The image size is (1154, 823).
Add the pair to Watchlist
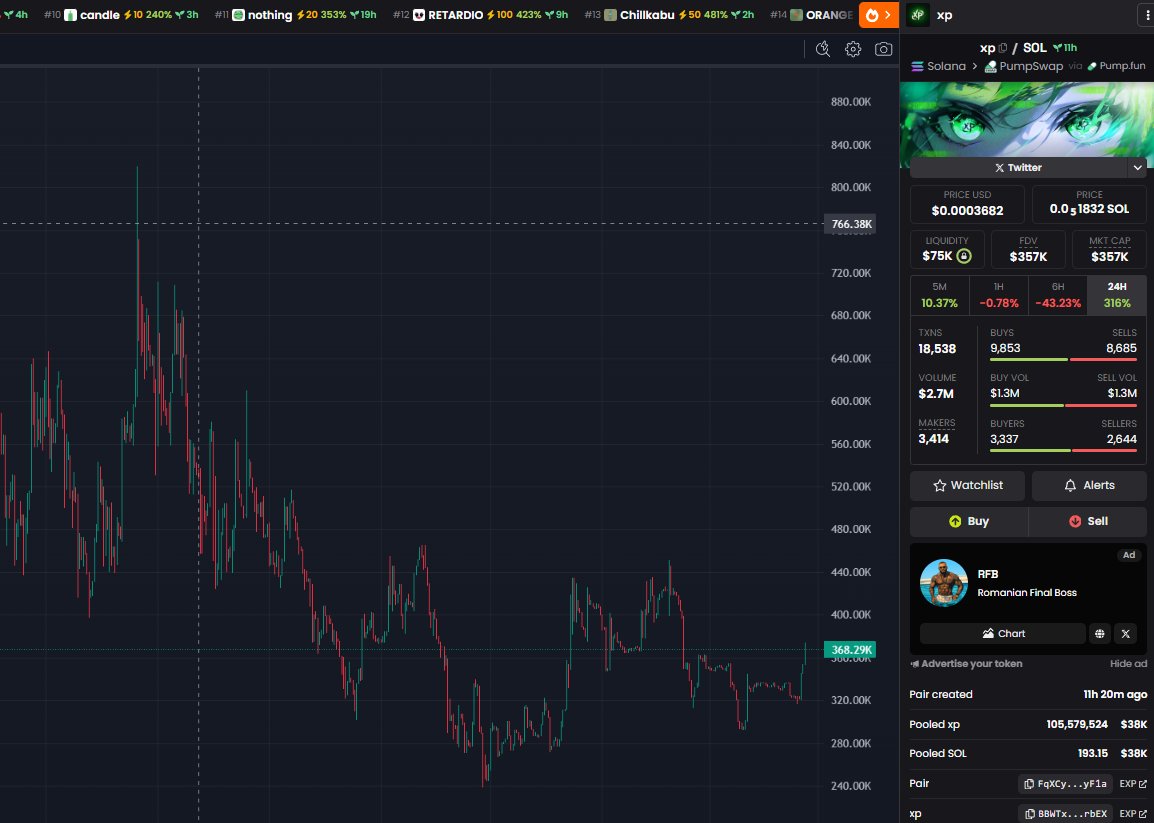pyautogui.click(x=967, y=486)
